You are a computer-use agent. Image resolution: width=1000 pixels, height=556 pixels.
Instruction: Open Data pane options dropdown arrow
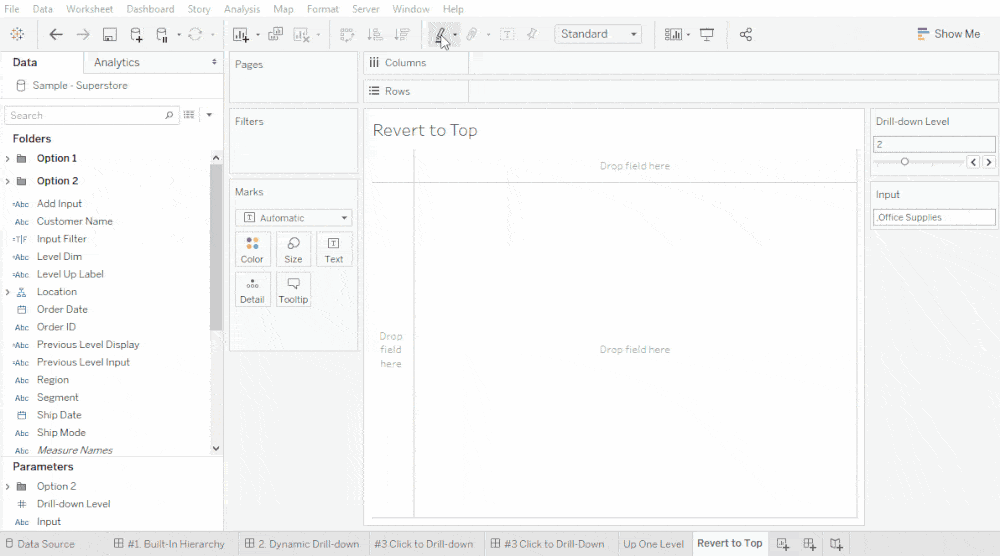[209, 115]
